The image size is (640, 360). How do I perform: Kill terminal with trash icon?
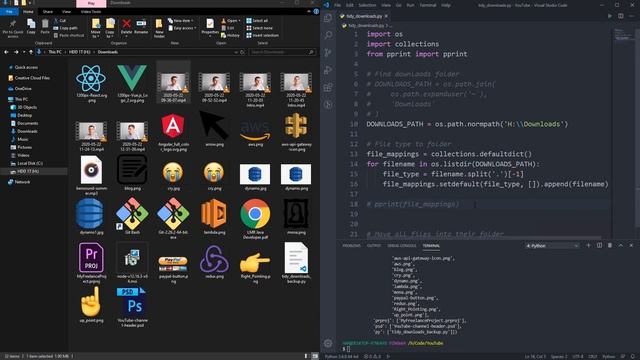click(610, 245)
